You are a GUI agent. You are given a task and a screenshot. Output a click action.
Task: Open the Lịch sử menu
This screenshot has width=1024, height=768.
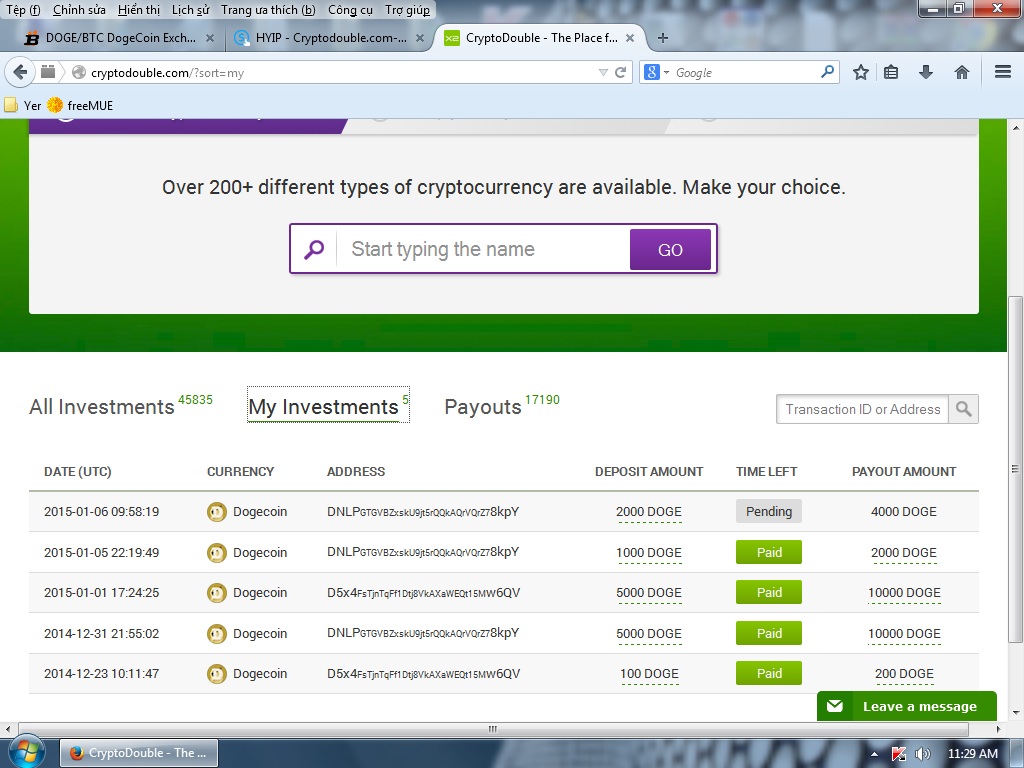click(190, 10)
